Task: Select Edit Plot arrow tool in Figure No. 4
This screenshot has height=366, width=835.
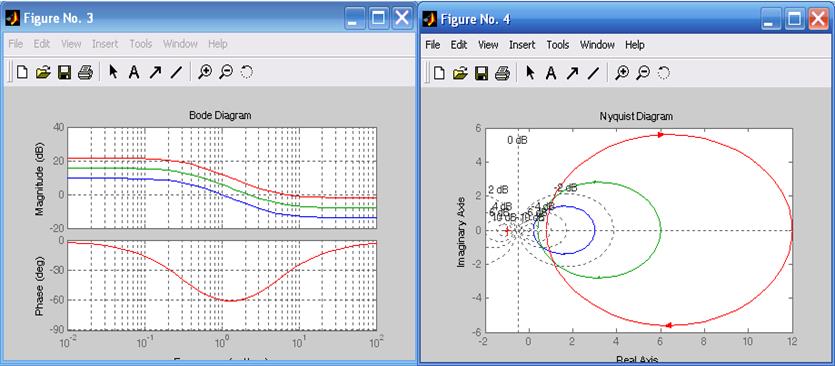Action: pos(530,73)
